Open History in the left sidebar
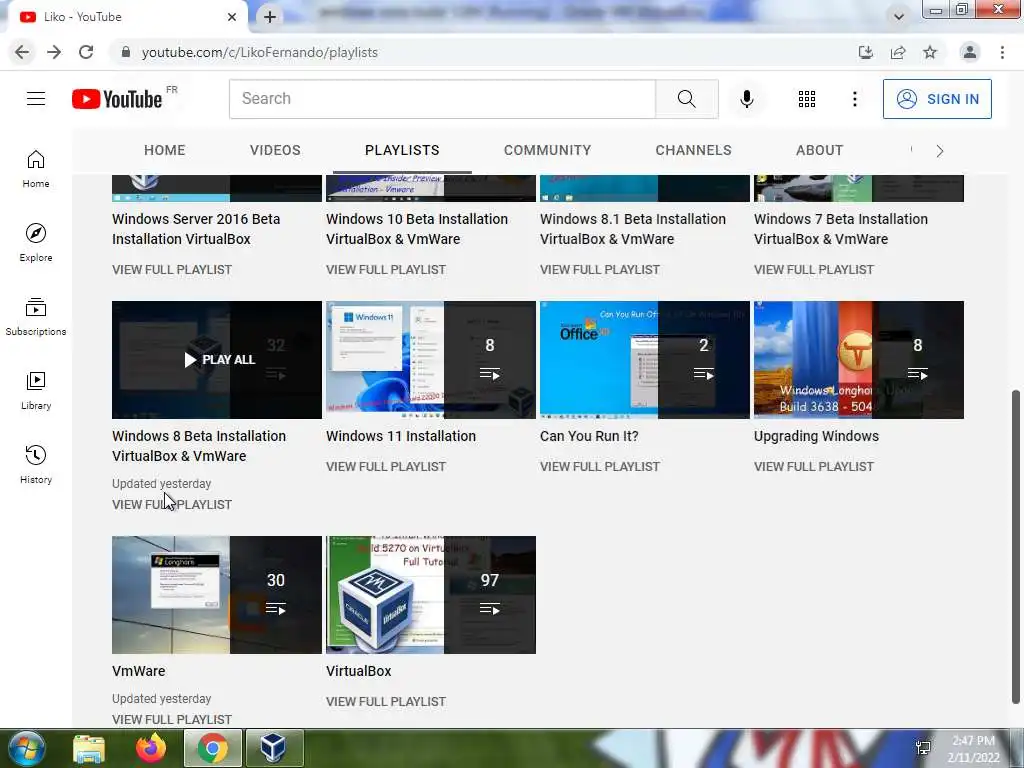The width and height of the screenshot is (1024, 768). [36, 464]
